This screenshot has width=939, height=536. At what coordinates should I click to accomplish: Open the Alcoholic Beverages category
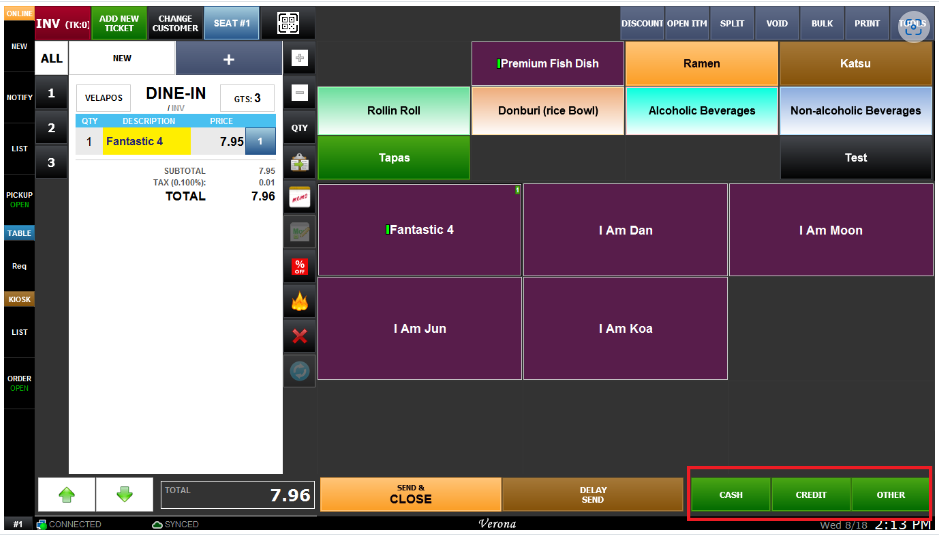(701, 111)
